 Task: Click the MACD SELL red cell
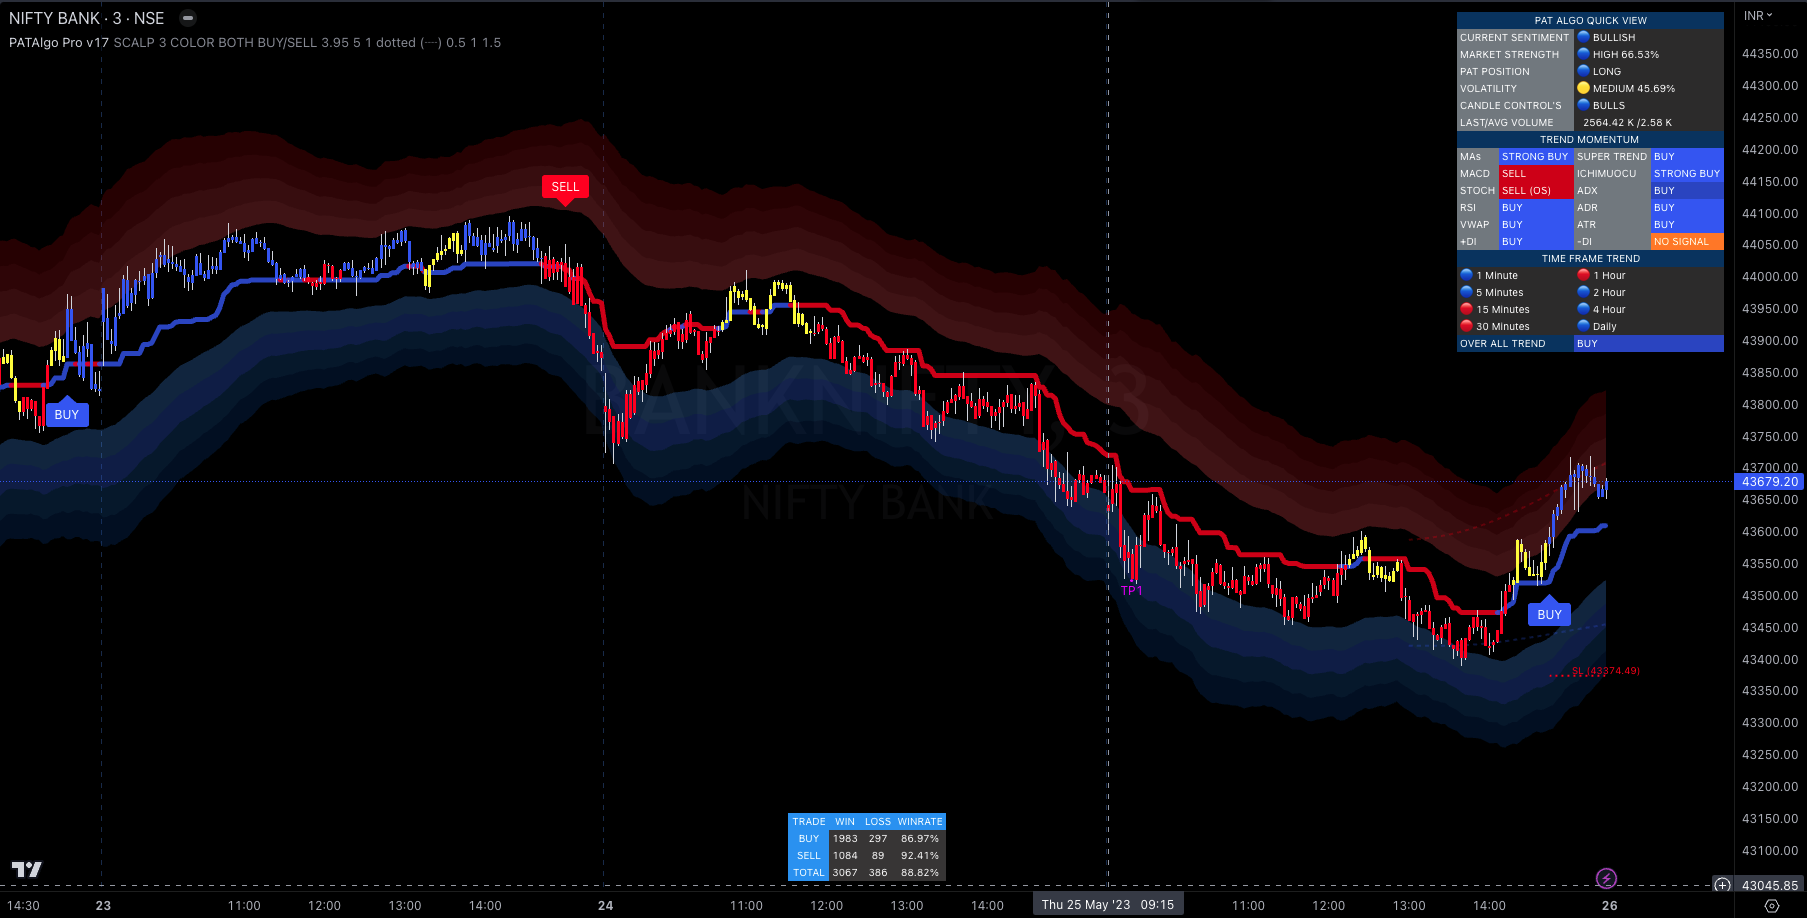(1535, 174)
